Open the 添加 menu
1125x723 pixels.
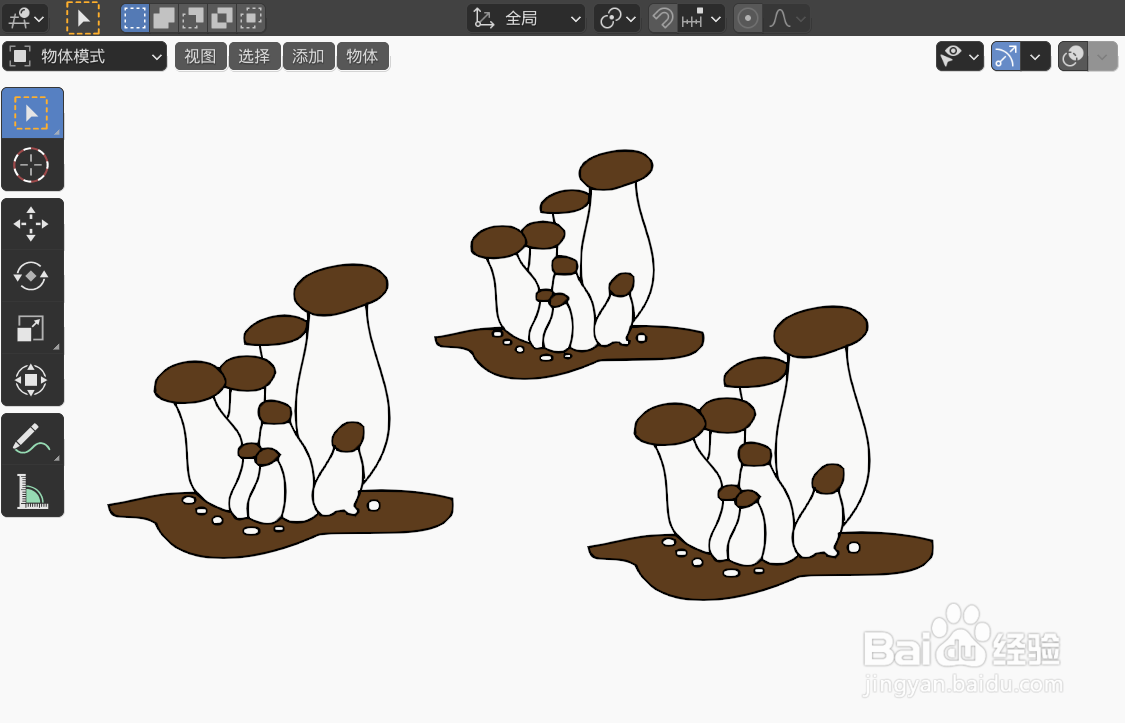click(x=308, y=56)
